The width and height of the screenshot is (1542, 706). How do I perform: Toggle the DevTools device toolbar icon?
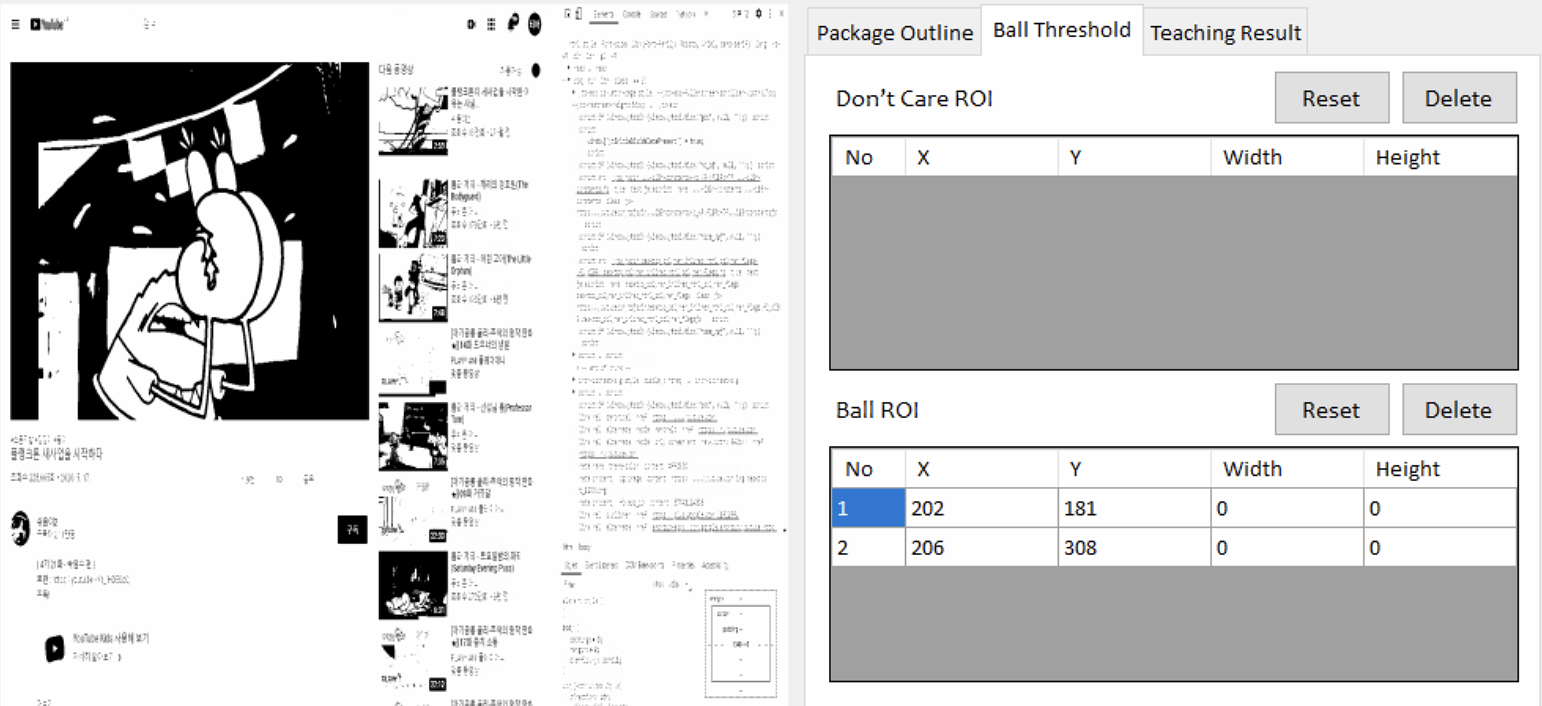click(x=579, y=14)
